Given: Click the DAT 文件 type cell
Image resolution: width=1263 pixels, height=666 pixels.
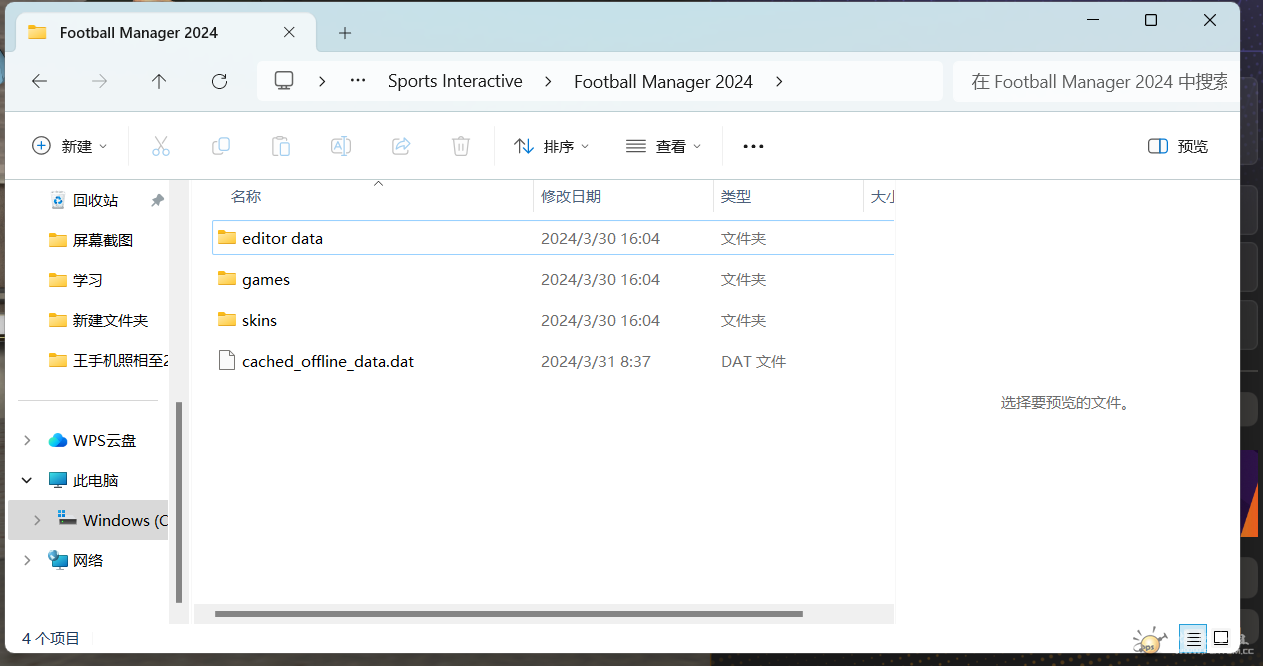Looking at the screenshot, I should [753, 361].
